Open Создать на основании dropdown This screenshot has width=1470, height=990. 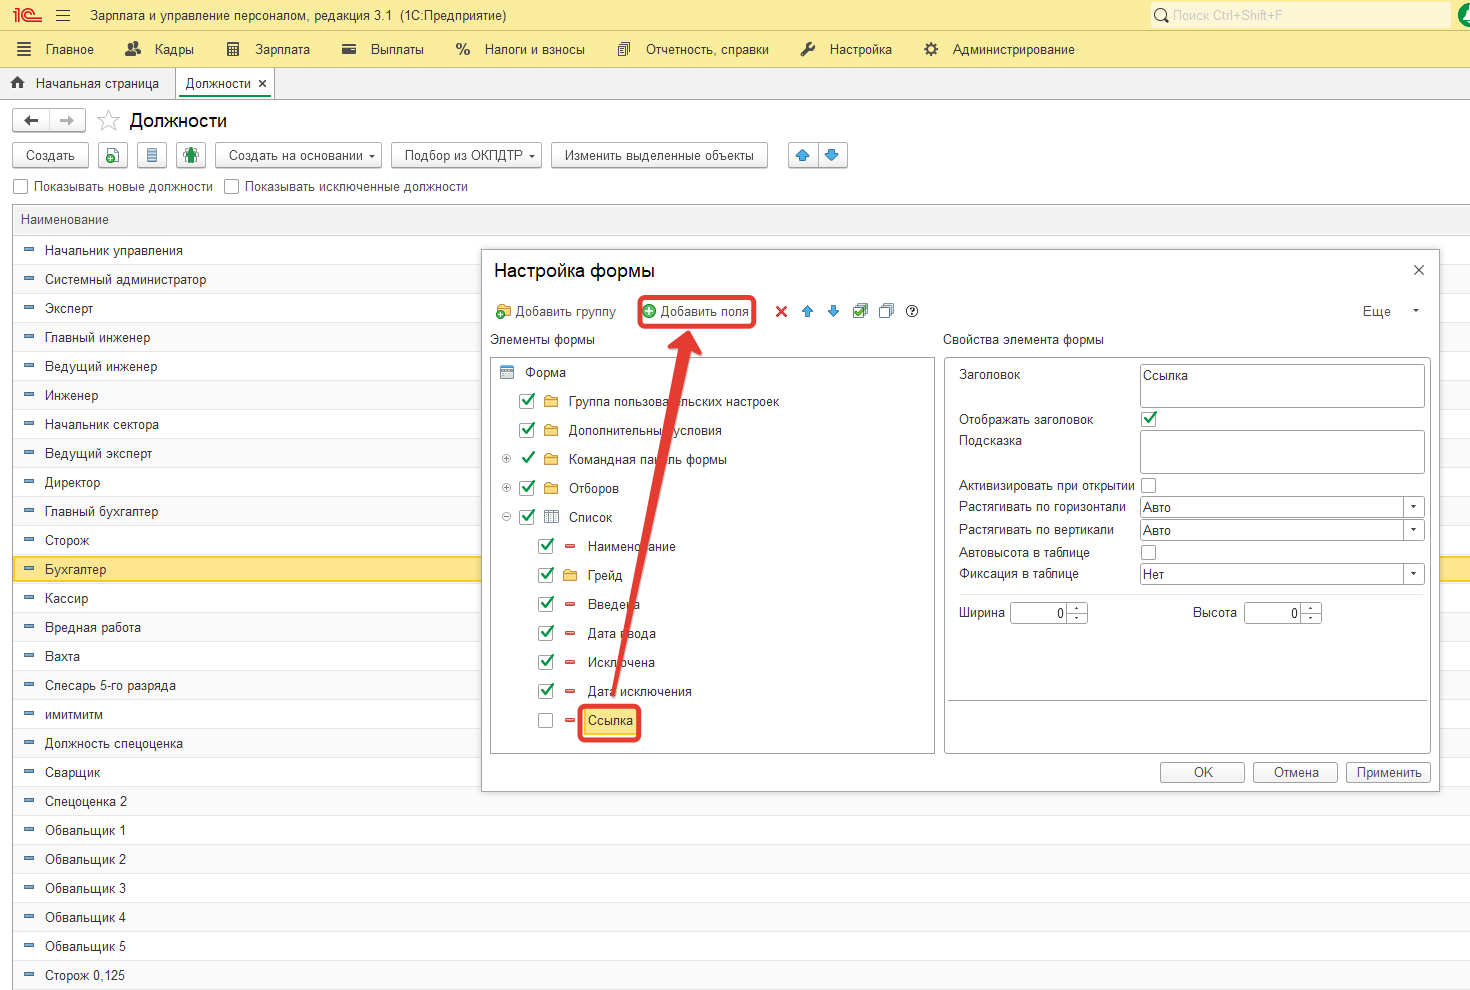pyautogui.click(x=298, y=156)
